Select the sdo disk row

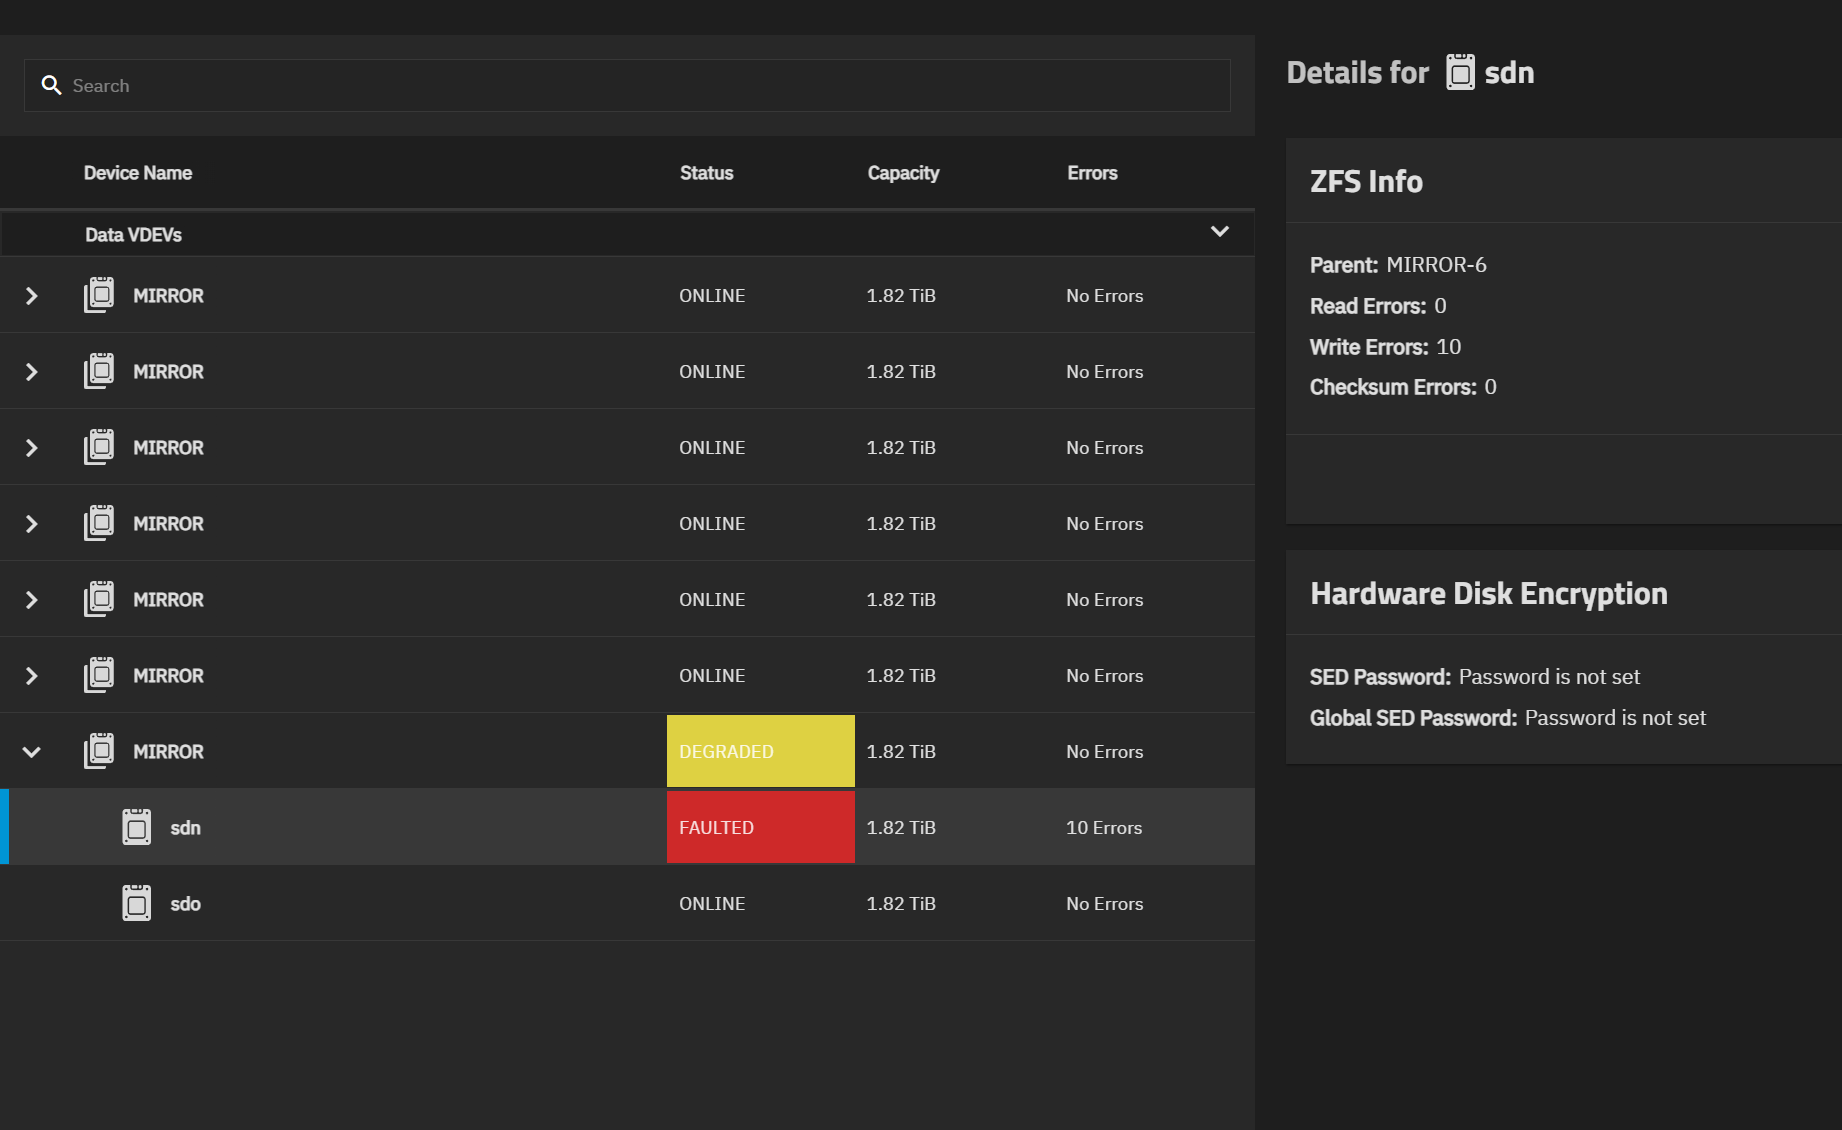400,904
